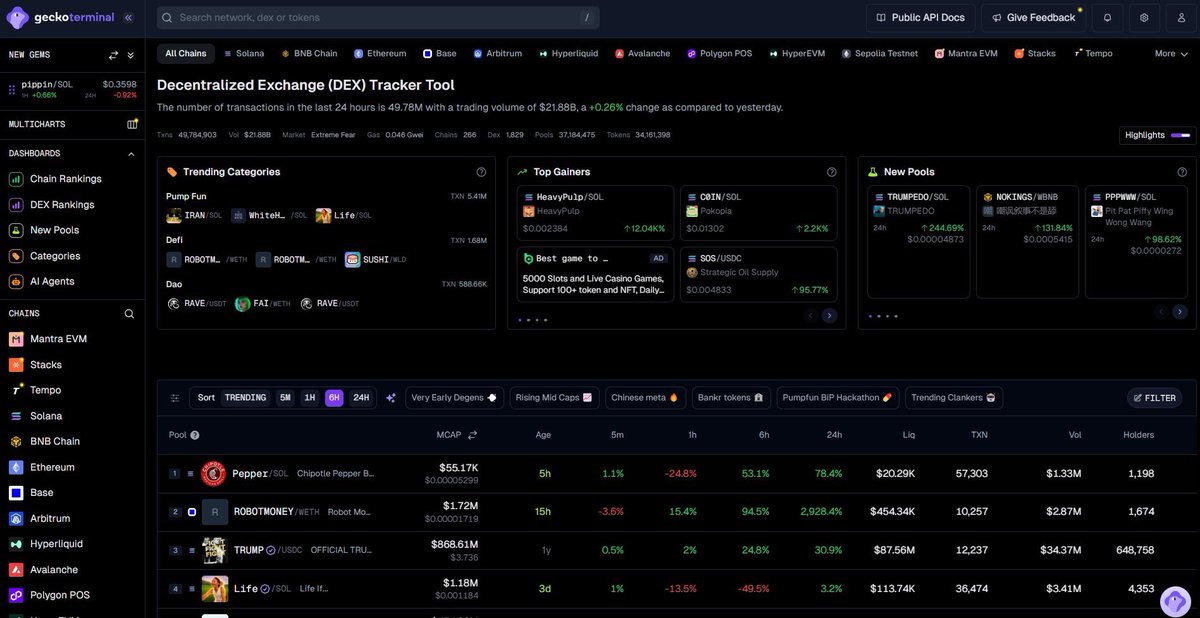1200x618 pixels.
Task: Switch to Ethereum chain tab
Action: click(x=380, y=54)
